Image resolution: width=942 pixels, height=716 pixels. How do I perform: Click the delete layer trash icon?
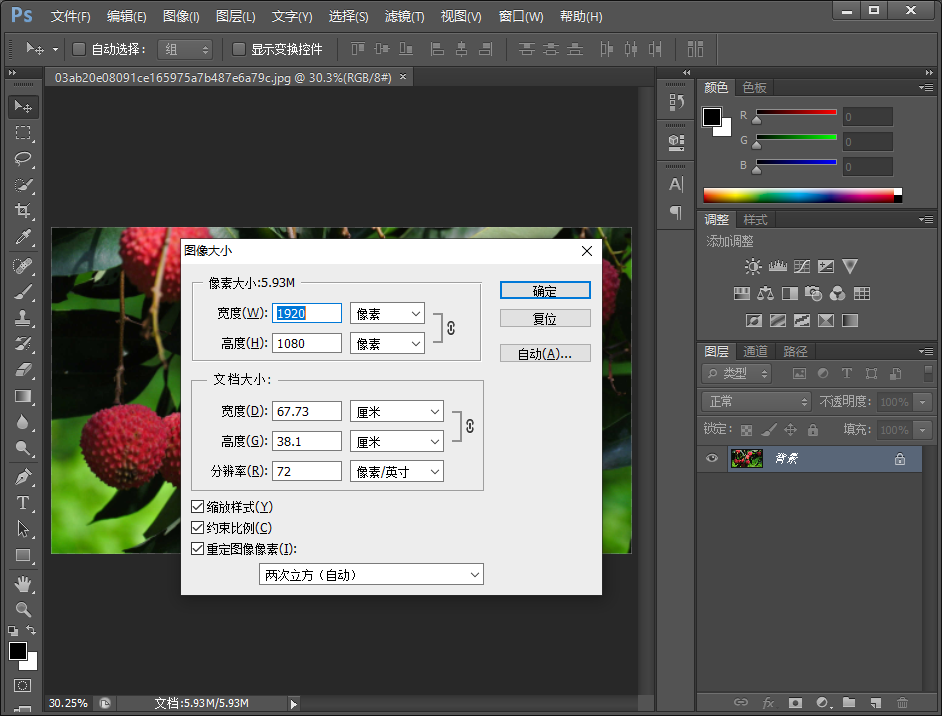(x=902, y=703)
